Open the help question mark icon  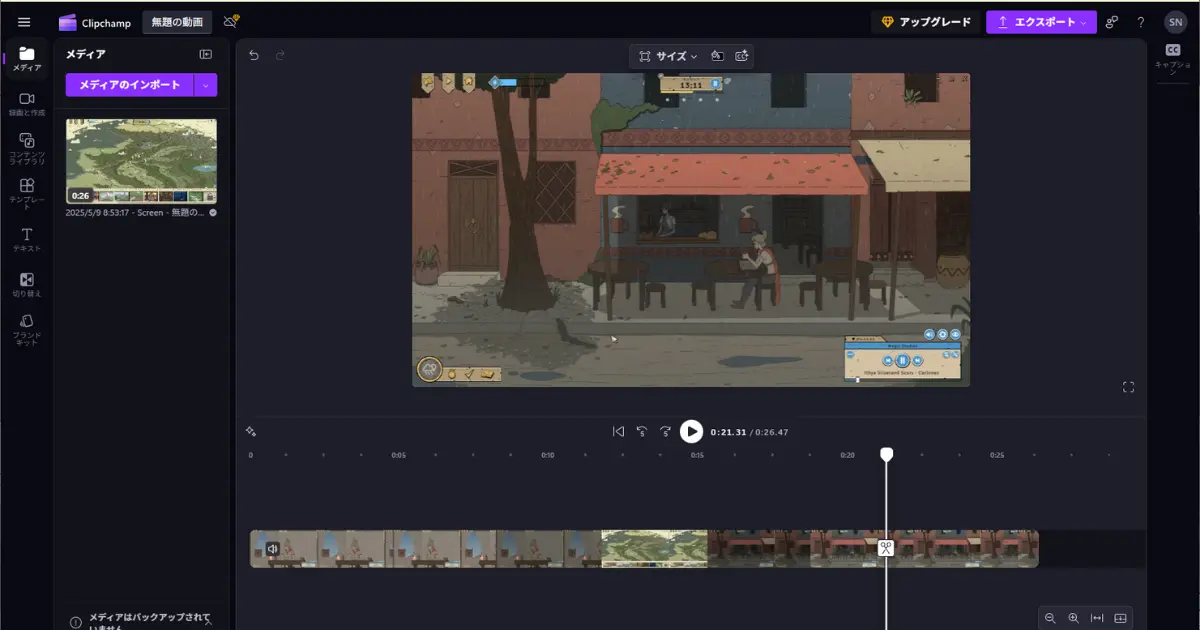click(x=1141, y=22)
